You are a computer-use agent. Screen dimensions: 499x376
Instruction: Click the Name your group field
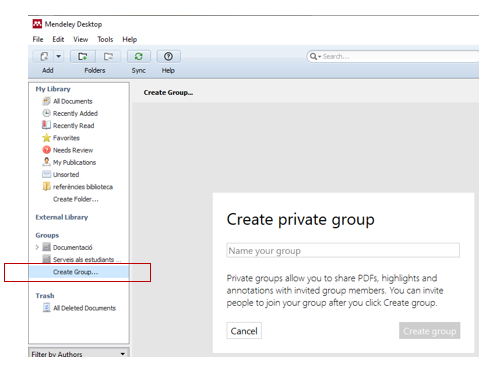point(343,250)
